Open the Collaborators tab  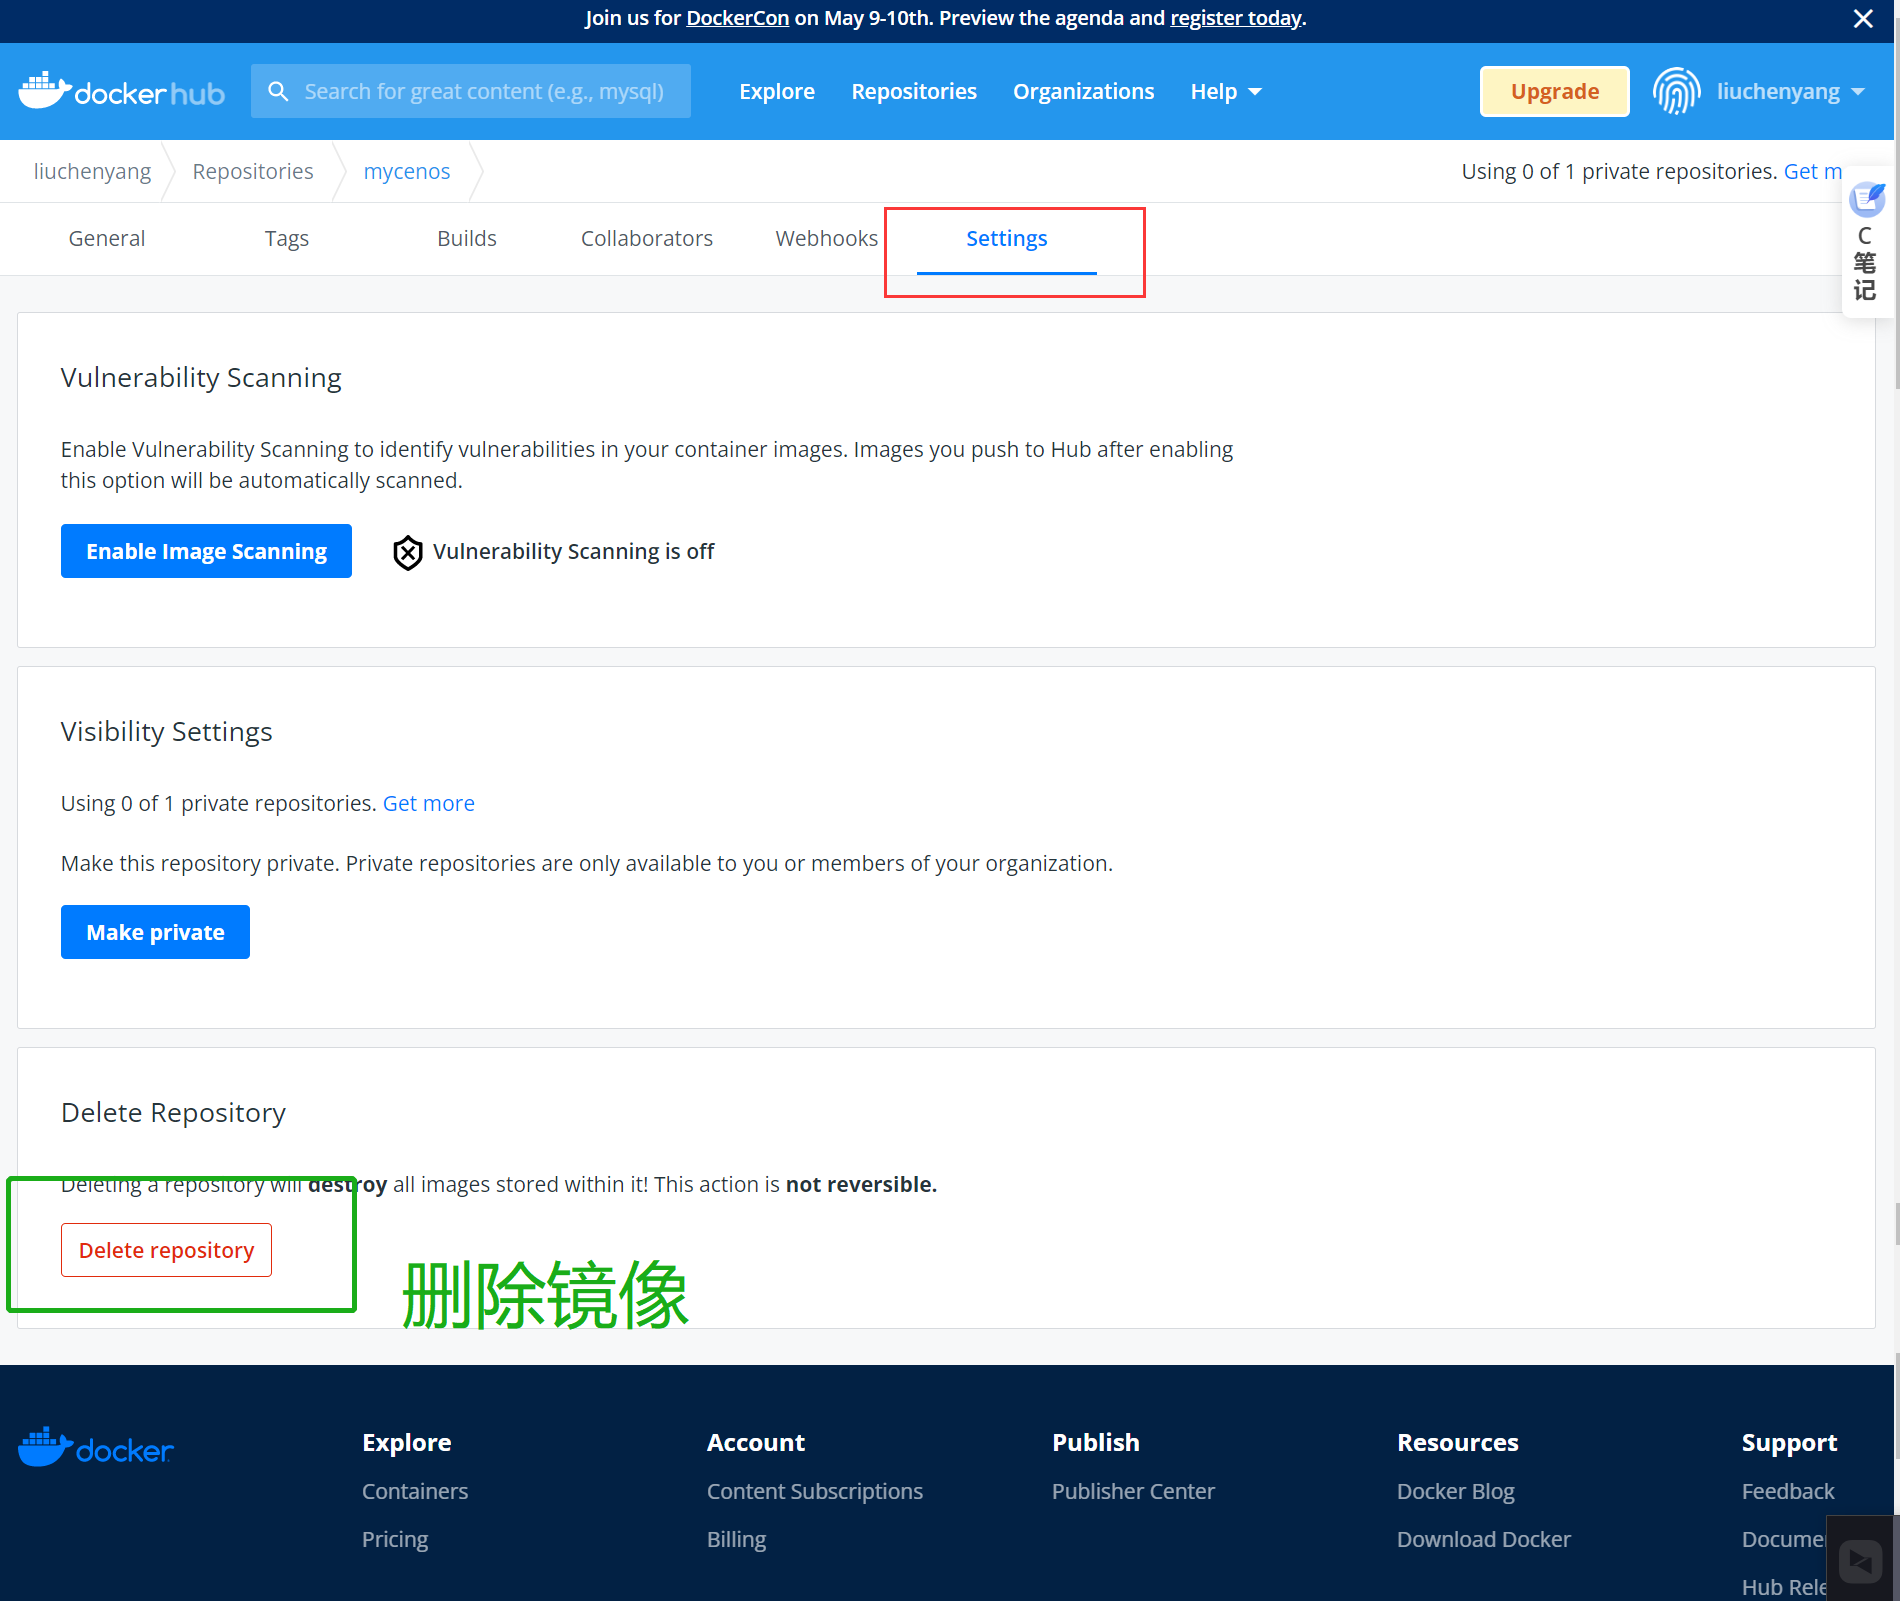(x=646, y=239)
